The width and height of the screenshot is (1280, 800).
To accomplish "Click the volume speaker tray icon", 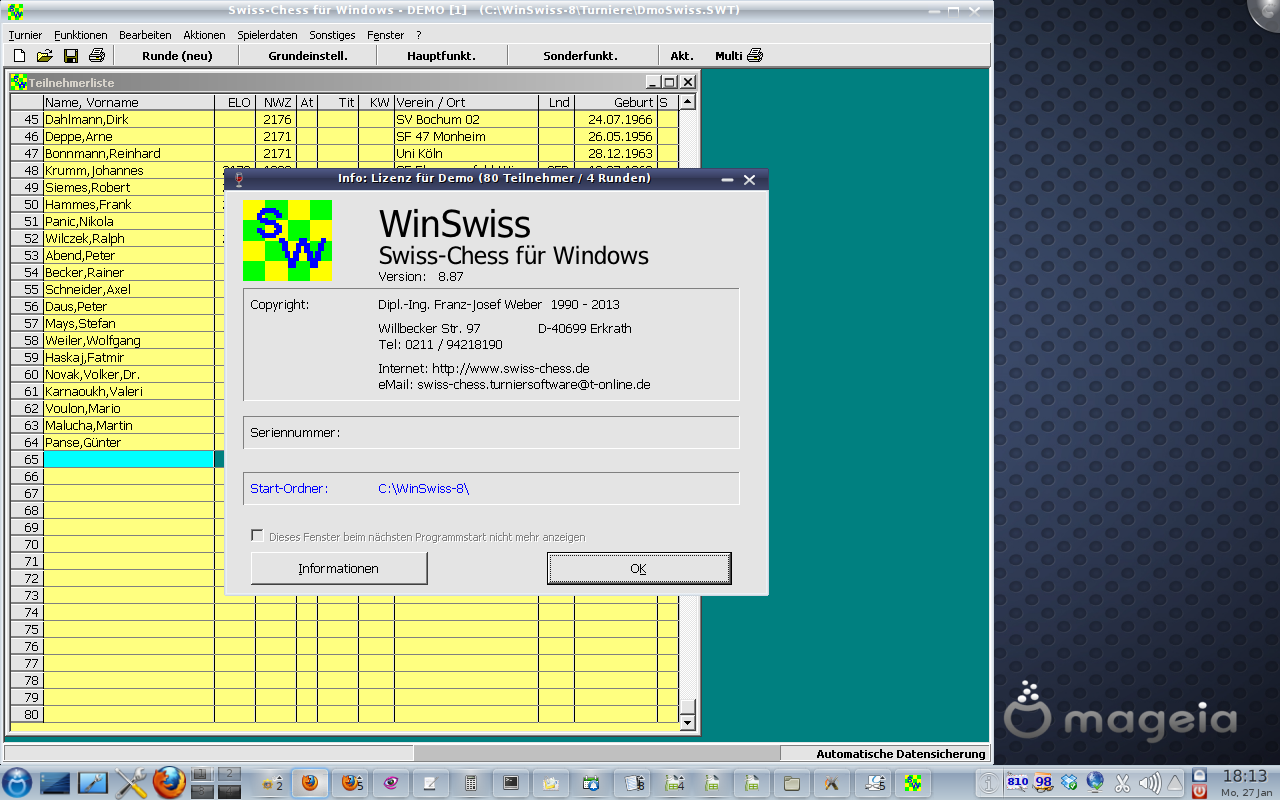I will point(1149,783).
